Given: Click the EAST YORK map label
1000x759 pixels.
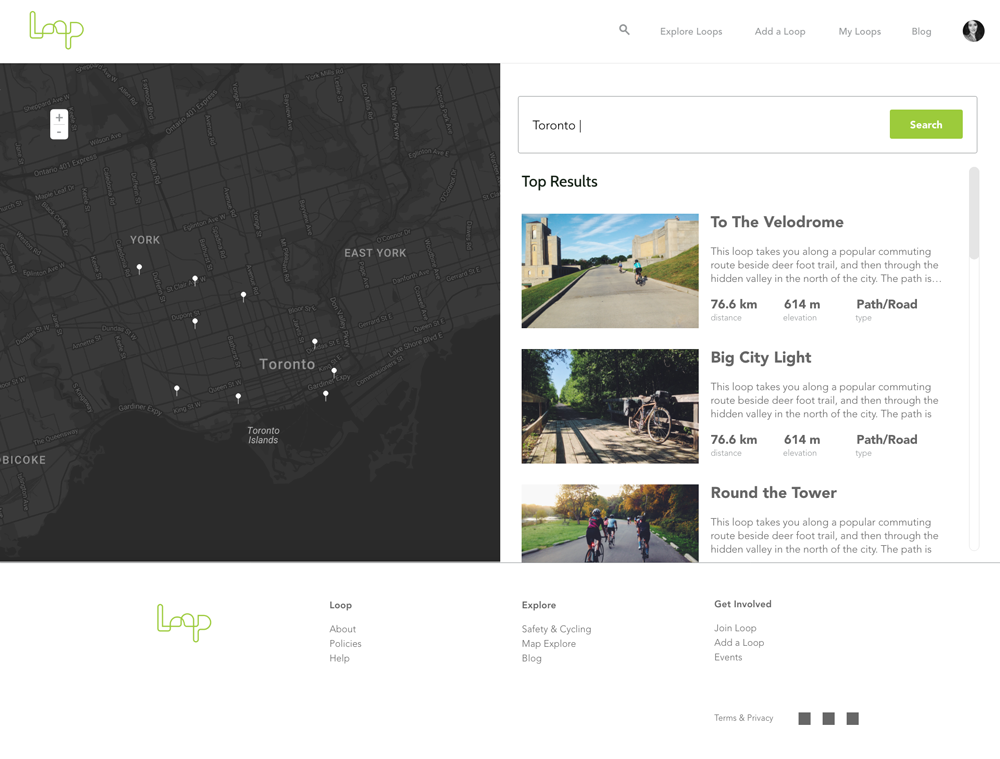Looking at the screenshot, I should pos(375,253).
